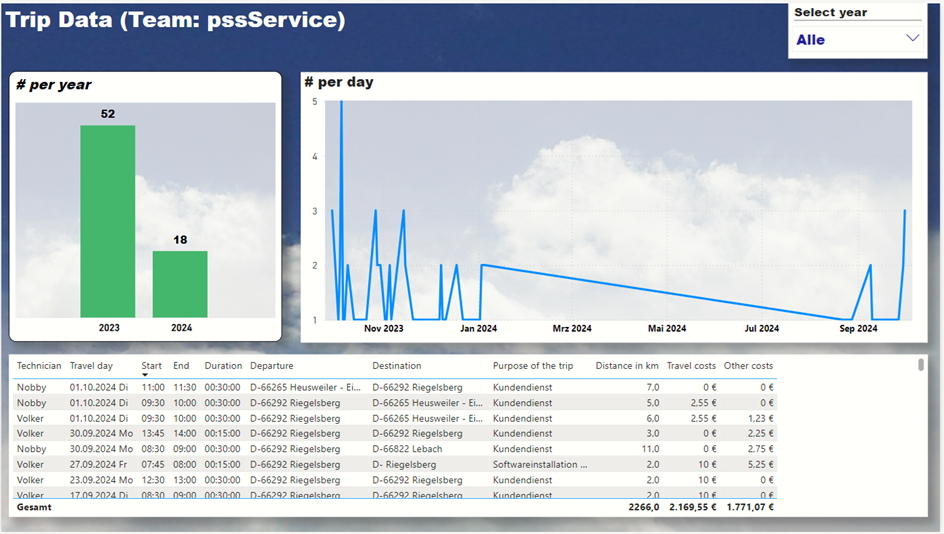Click the Destination column header
Screen dimensions: 944x534
[397, 366]
